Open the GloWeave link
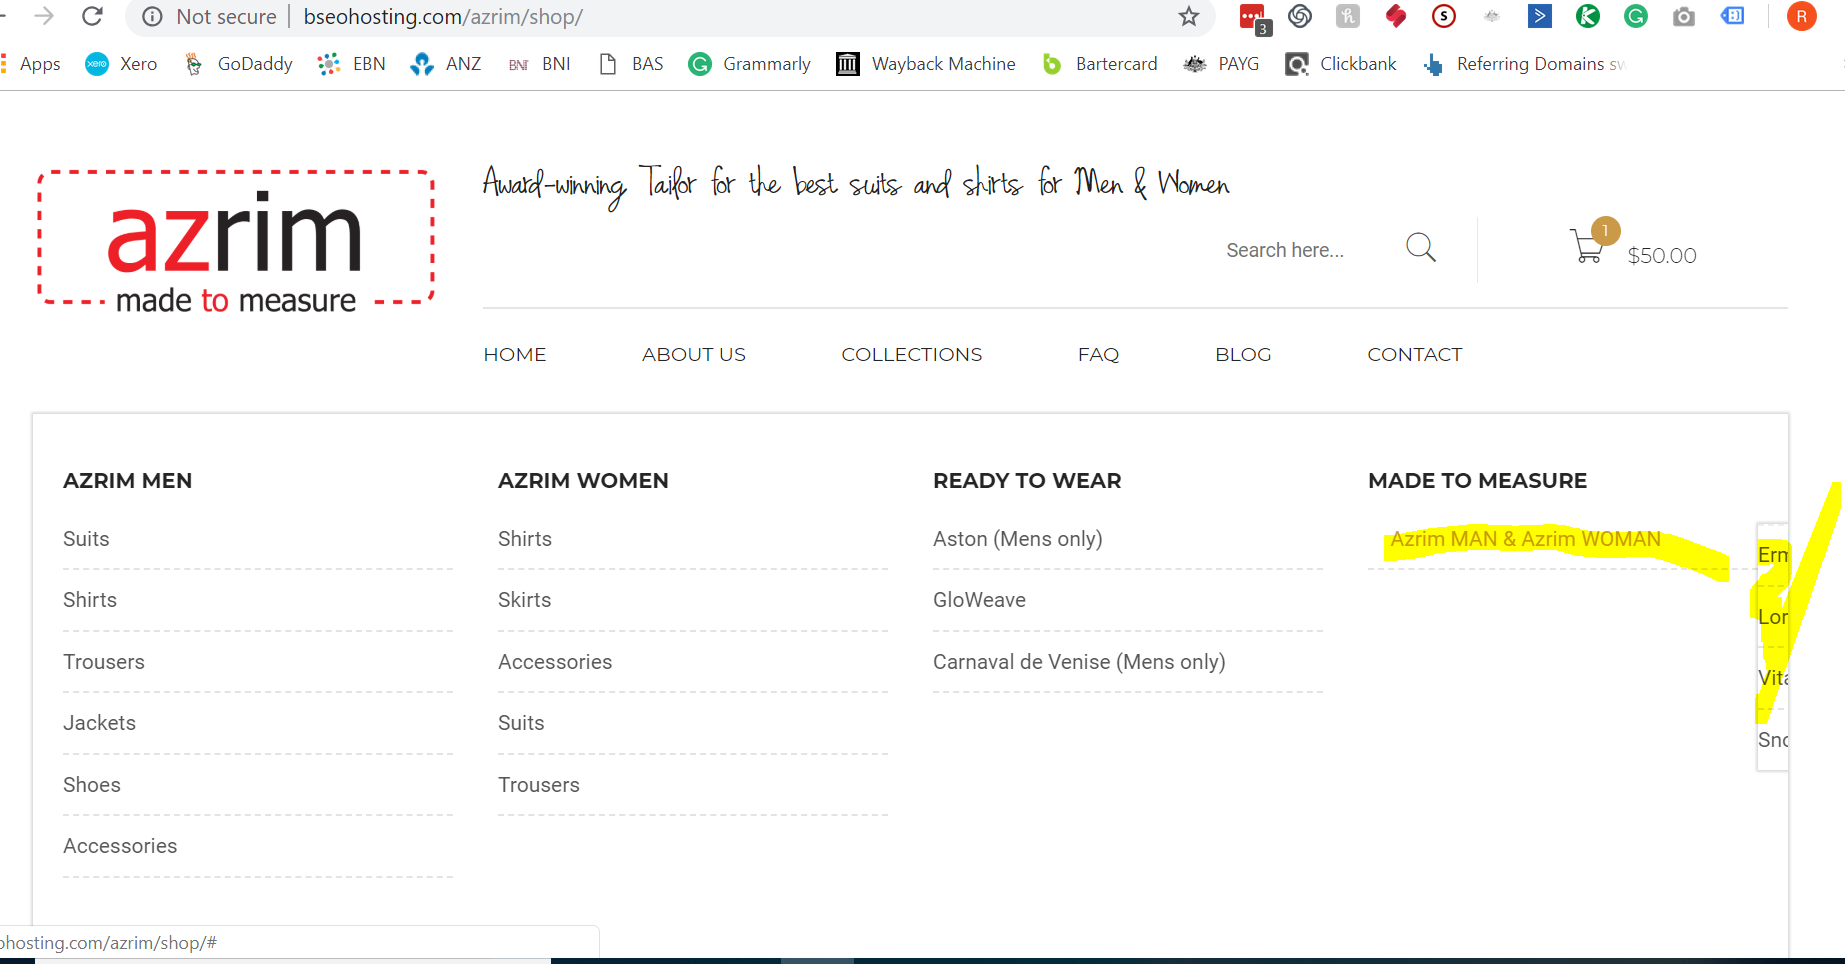Image resolution: width=1845 pixels, height=964 pixels. pyautogui.click(x=979, y=600)
